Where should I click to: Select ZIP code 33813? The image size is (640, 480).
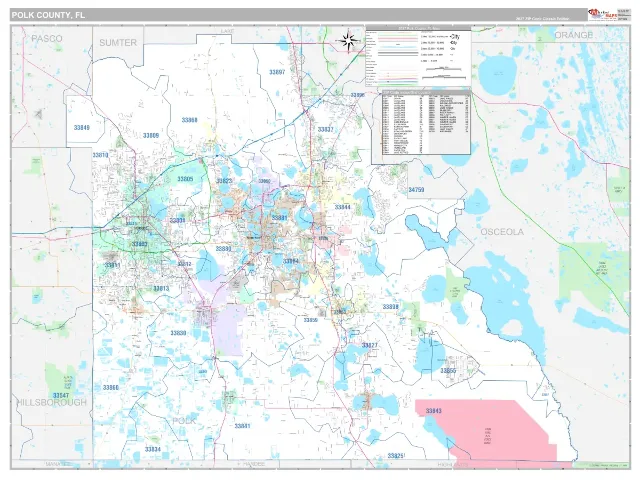pyautogui.click(x=161, y=289)
